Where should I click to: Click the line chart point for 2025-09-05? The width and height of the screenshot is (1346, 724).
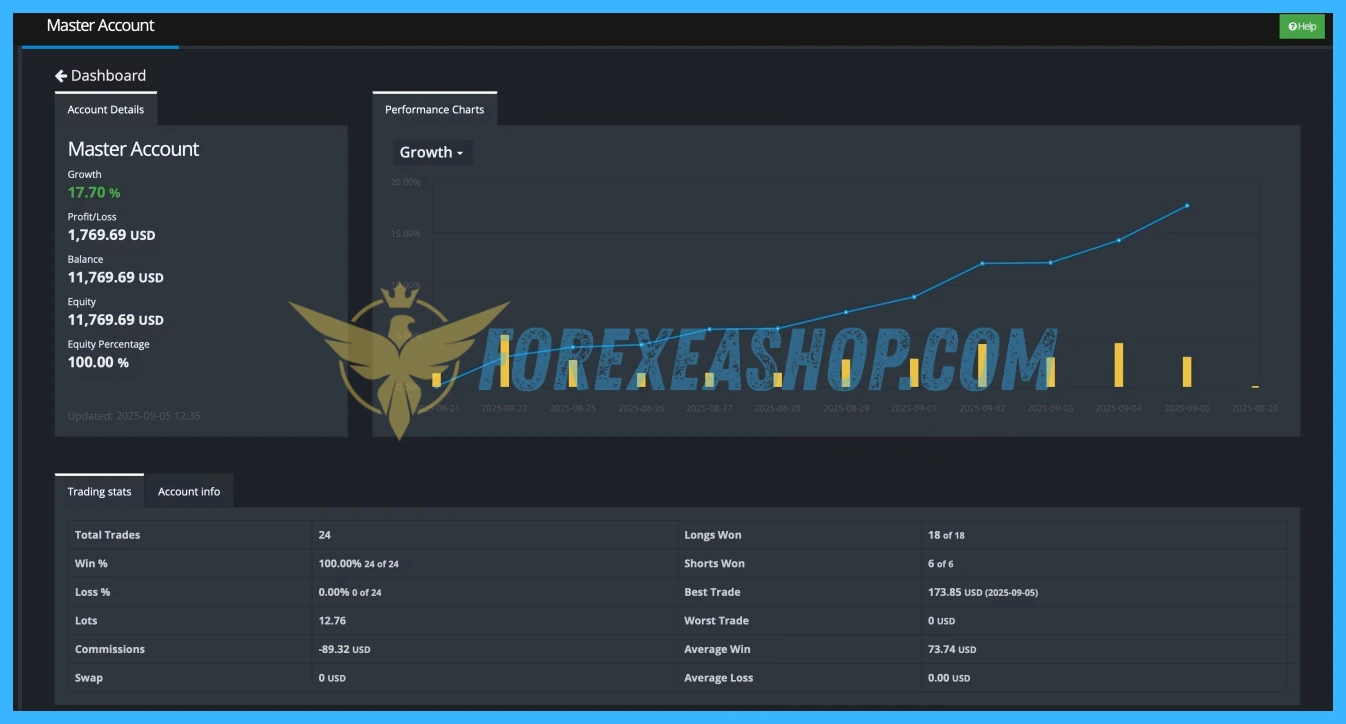[x=1187, y=206]
